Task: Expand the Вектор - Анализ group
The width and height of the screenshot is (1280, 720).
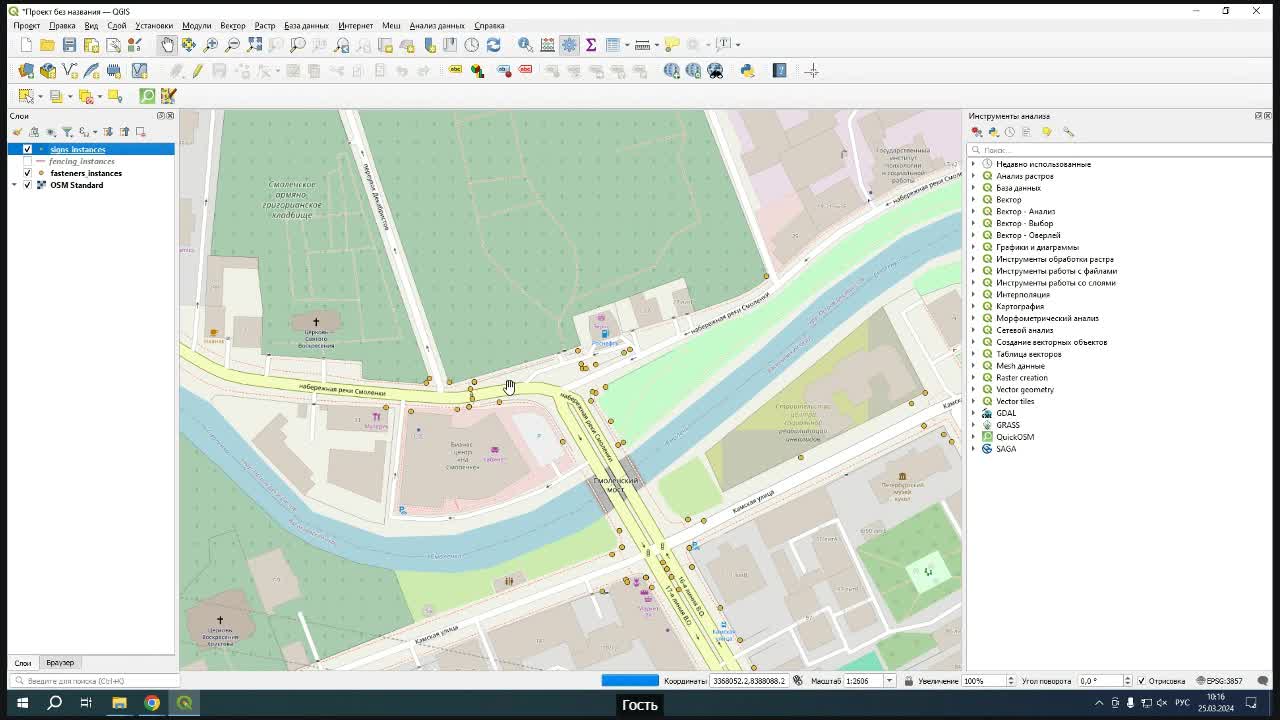Action: point(974,211)
